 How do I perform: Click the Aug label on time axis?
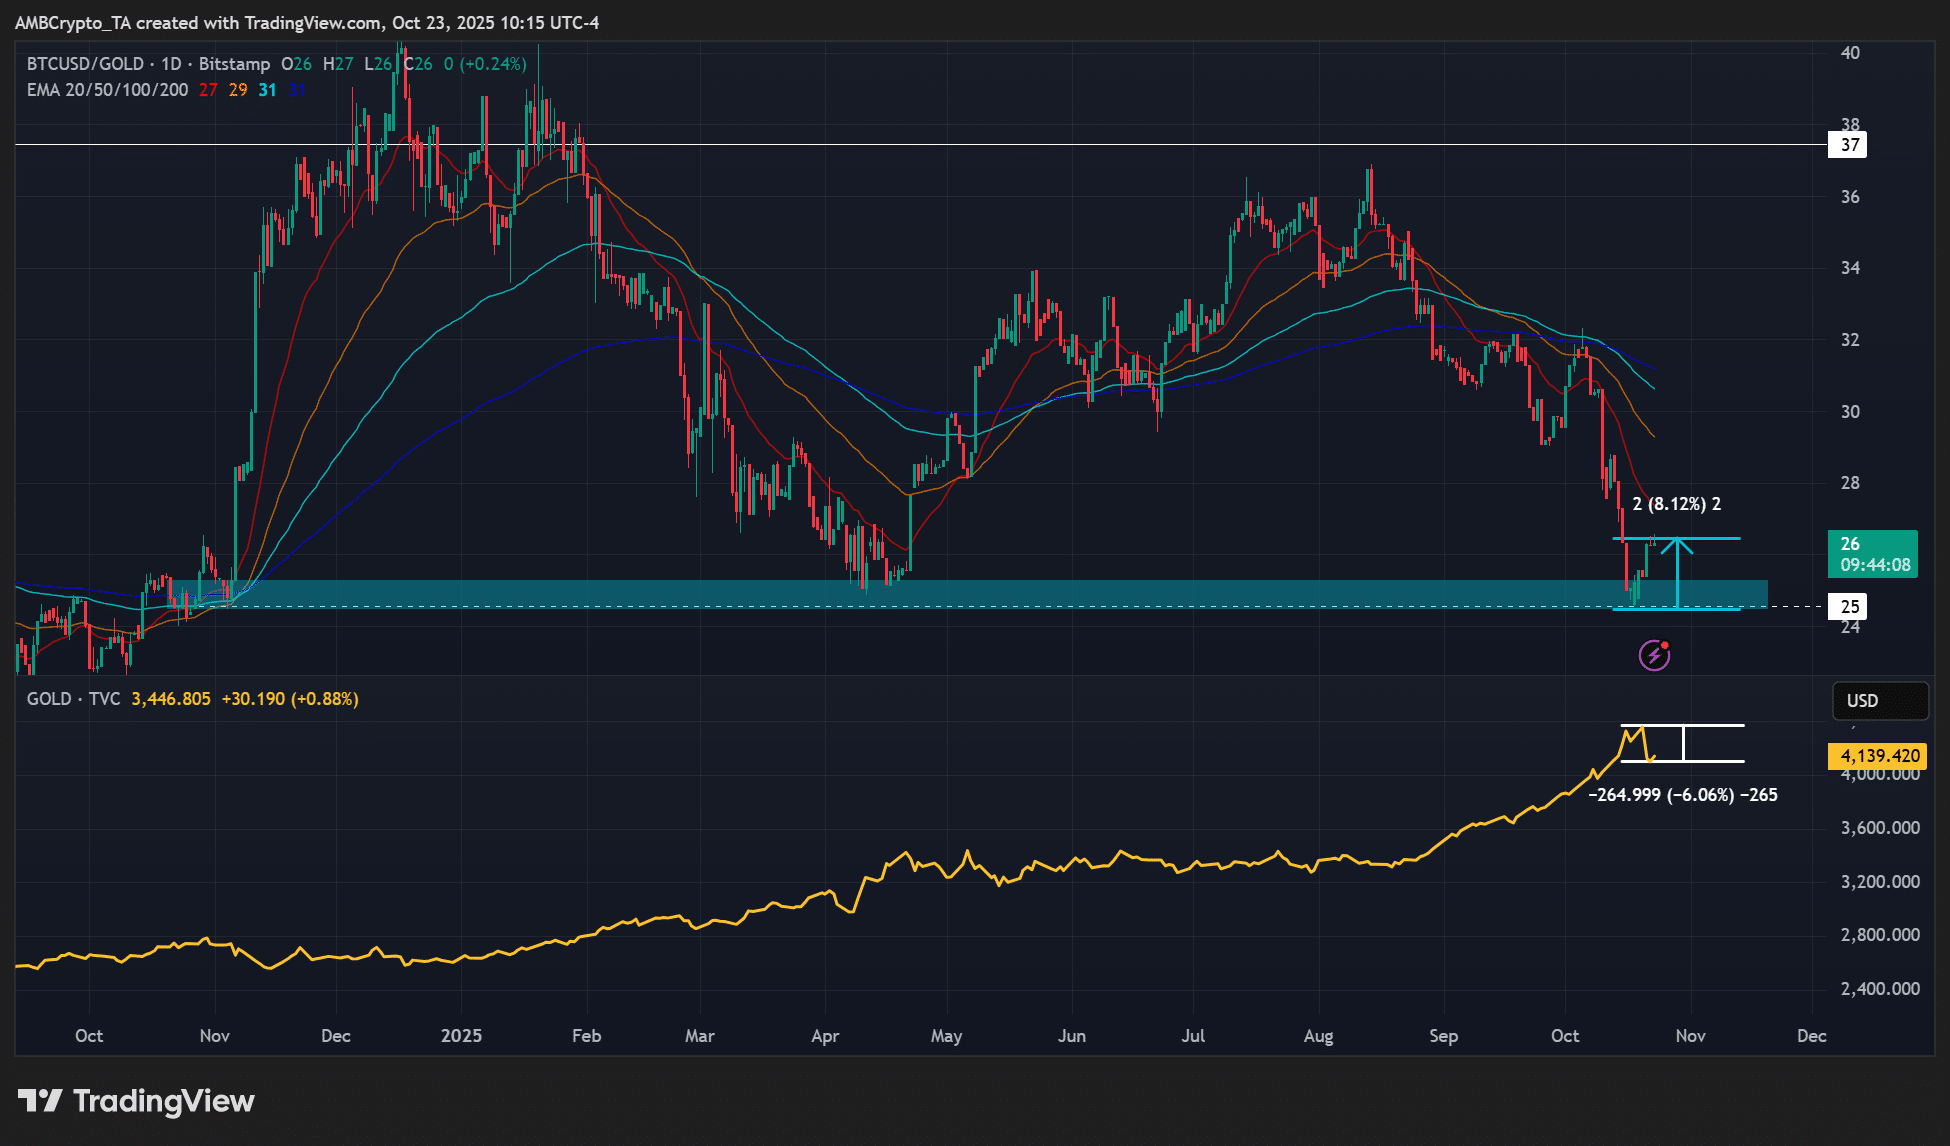click(1318, 1036)
